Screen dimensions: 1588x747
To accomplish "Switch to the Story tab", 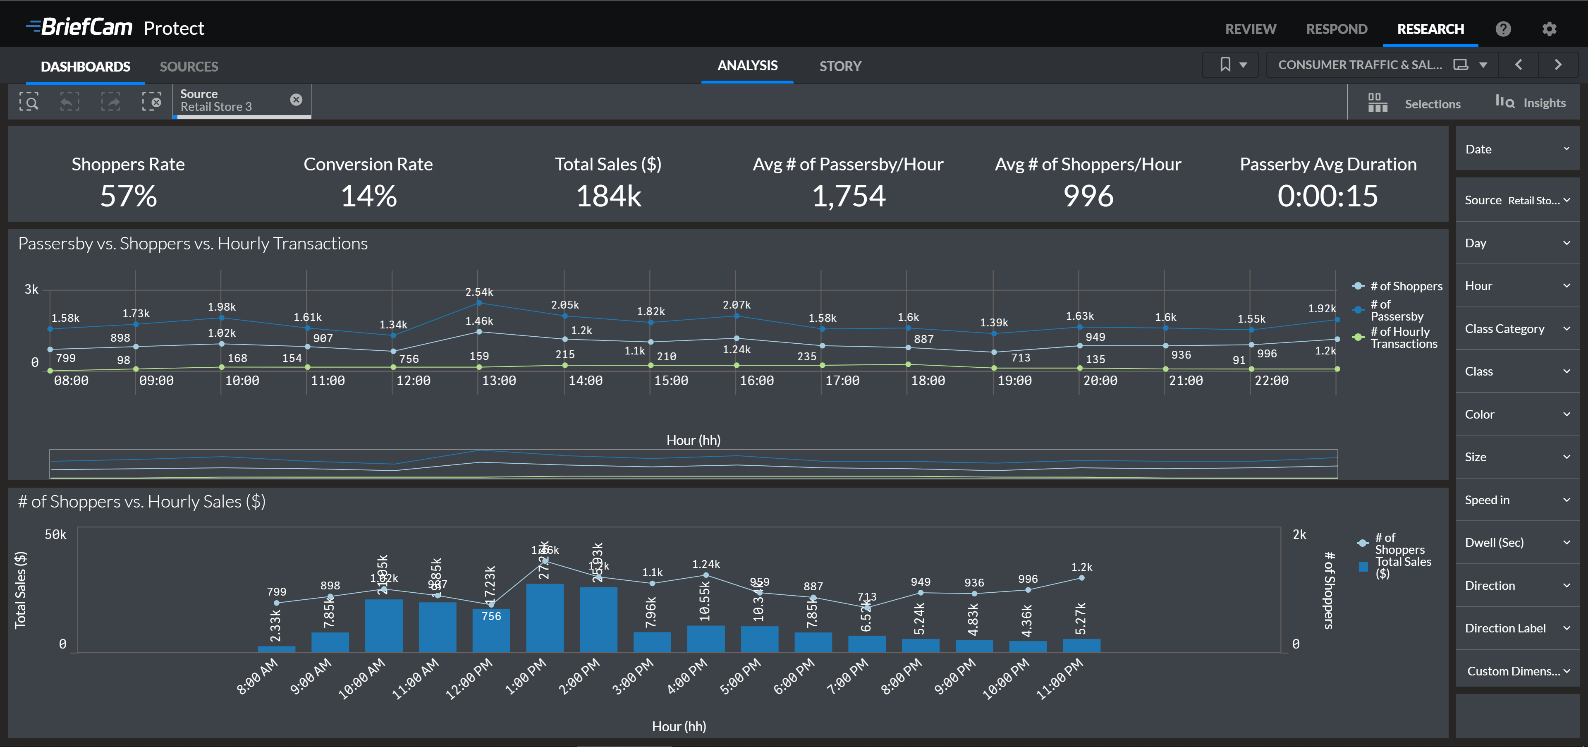I will coord(840,66).
